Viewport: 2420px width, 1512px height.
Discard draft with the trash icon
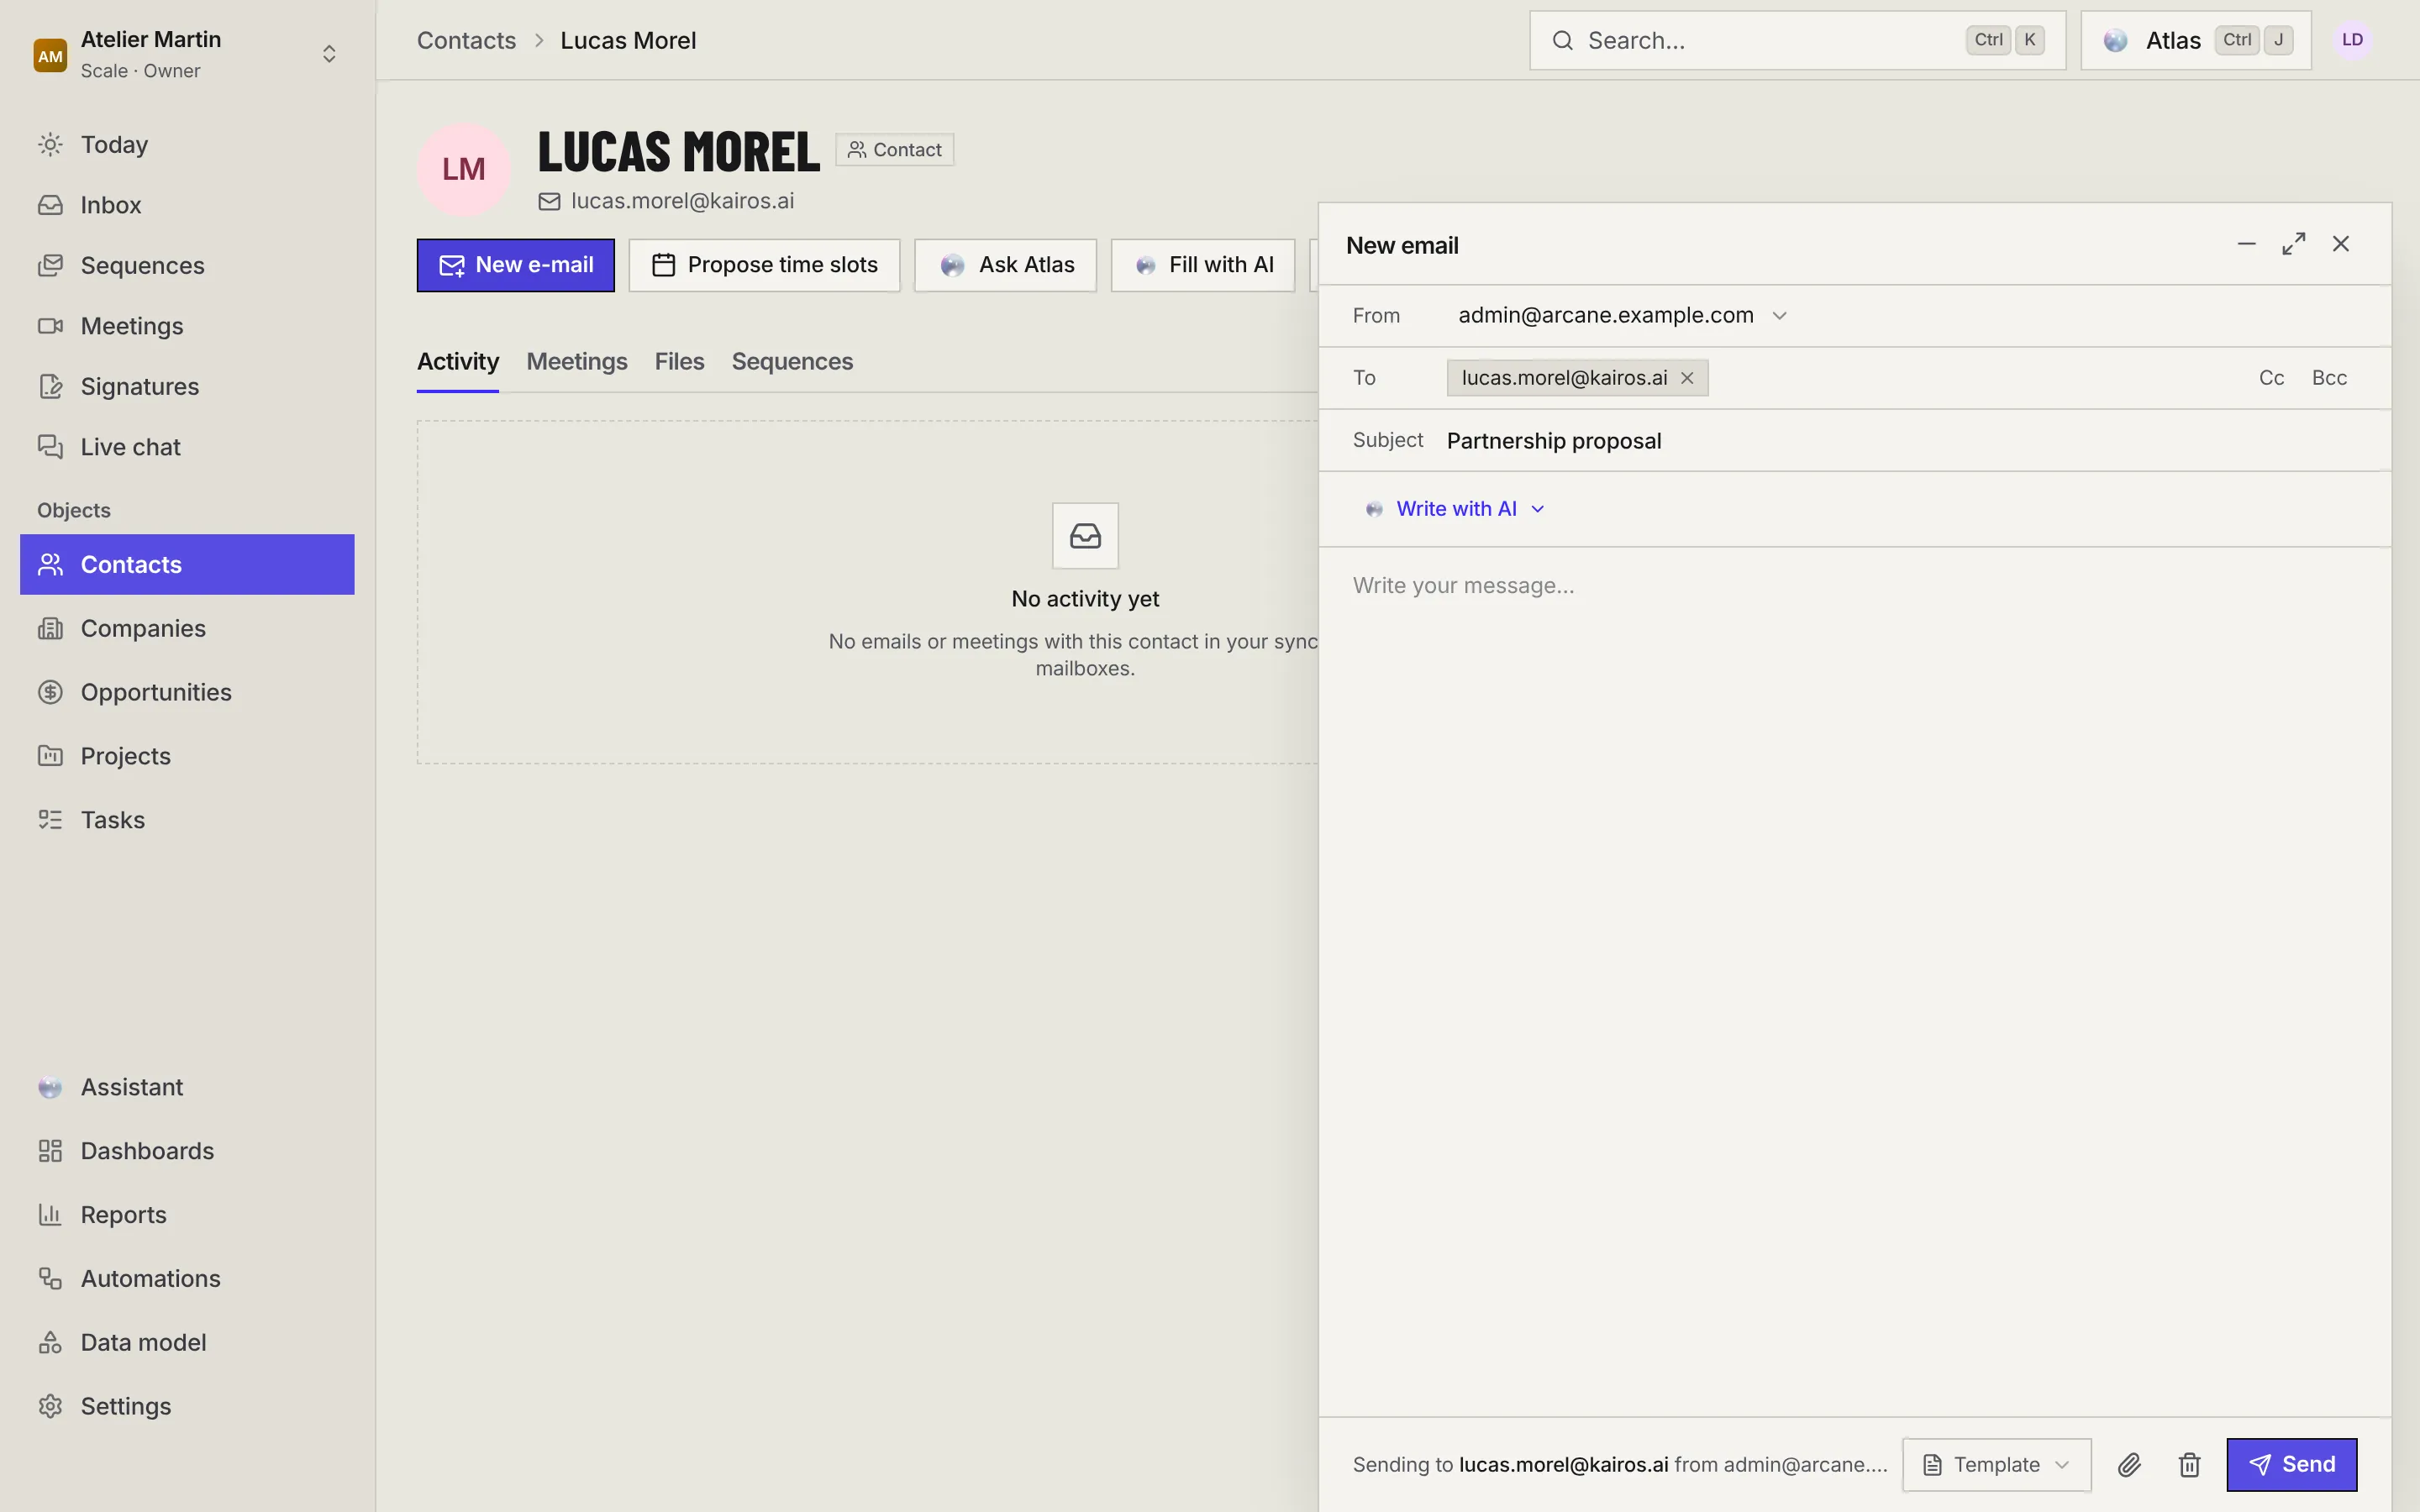2189,1465
